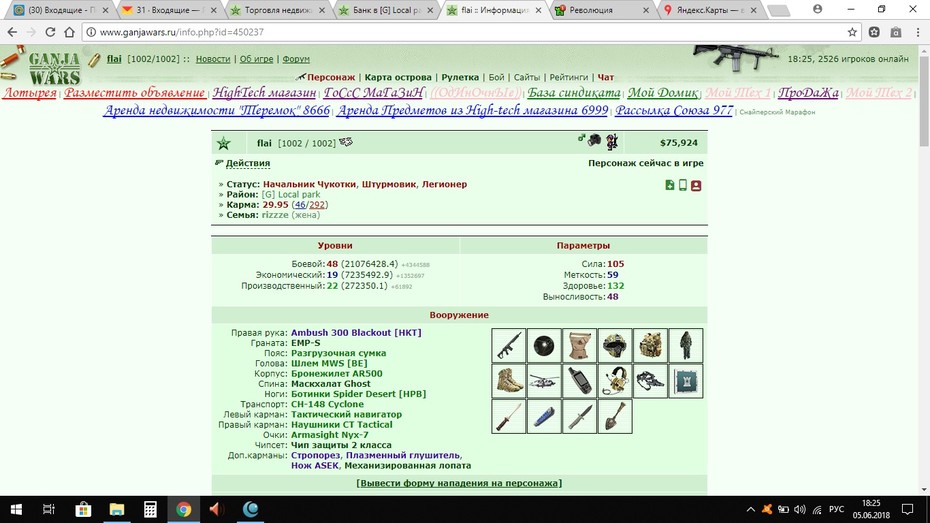Screen dimensions: 930x523
Task: Open the rizzze family member link
Action: coord(275,215)
